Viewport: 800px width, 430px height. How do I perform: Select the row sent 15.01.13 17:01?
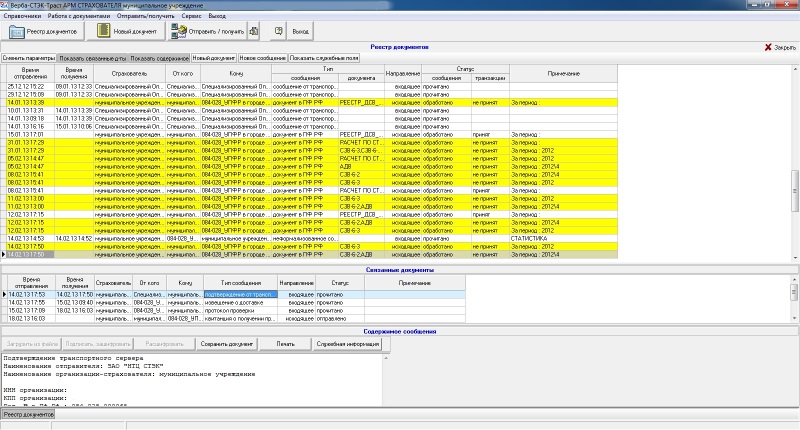click(x=311, y=135)
